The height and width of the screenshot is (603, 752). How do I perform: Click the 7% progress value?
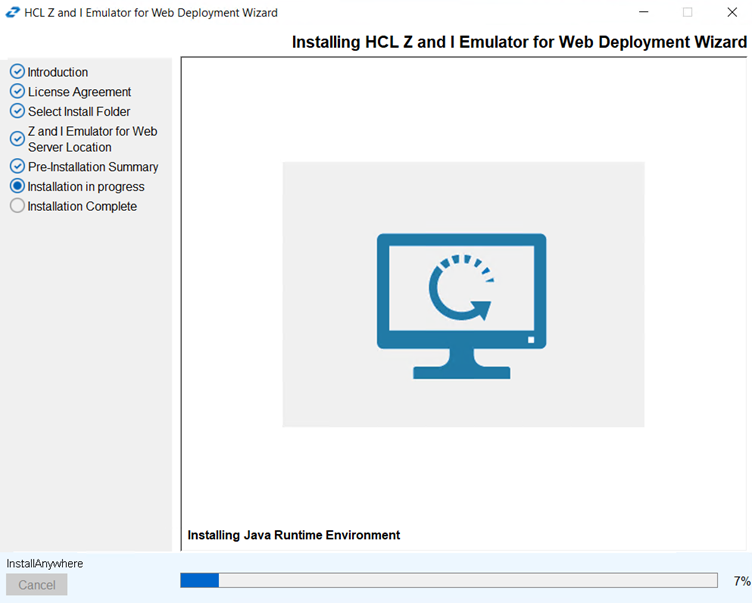[741, 581]
